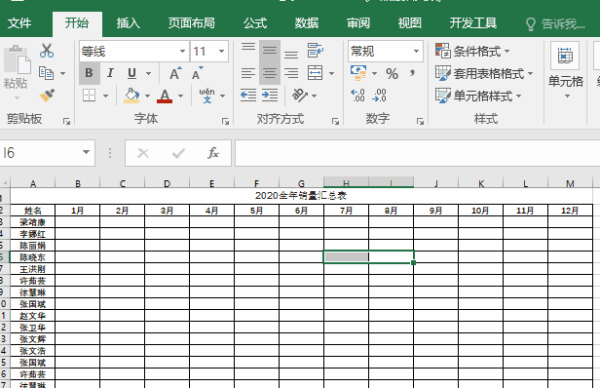Screen dimensions: 600x388
Task: Apply percent style icon
Action: coord(392,73)
